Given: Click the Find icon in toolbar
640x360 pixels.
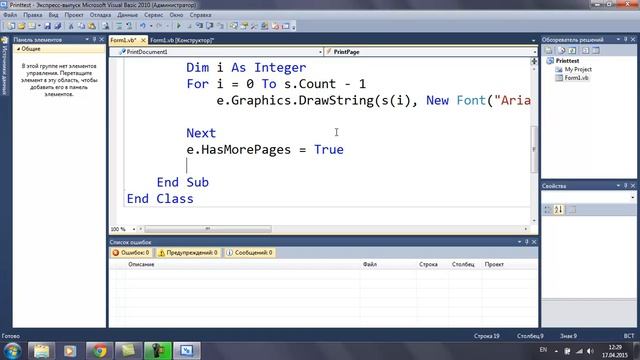Looking at the screenshot, I should tap(106, 26).
